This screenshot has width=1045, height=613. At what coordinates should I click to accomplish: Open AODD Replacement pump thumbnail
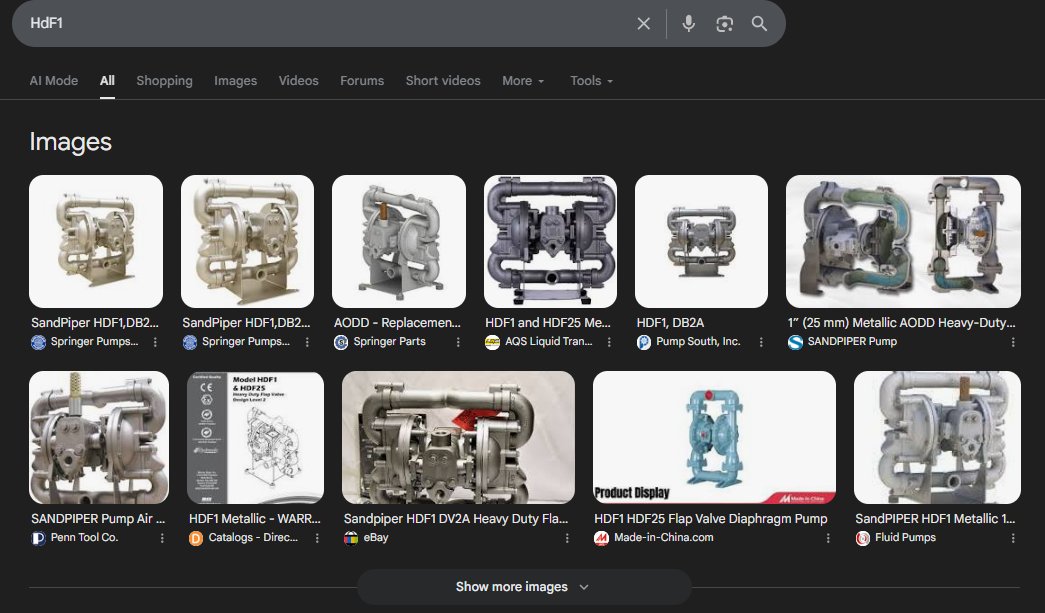tap(399, 241)
